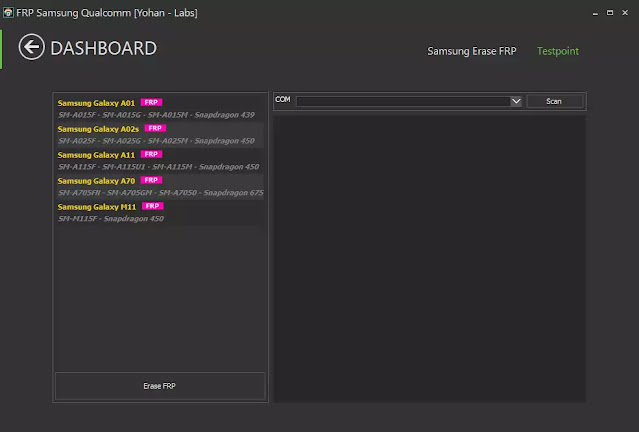Click the SM-A115F Snapdragon 450 model line

coord(158,167)
